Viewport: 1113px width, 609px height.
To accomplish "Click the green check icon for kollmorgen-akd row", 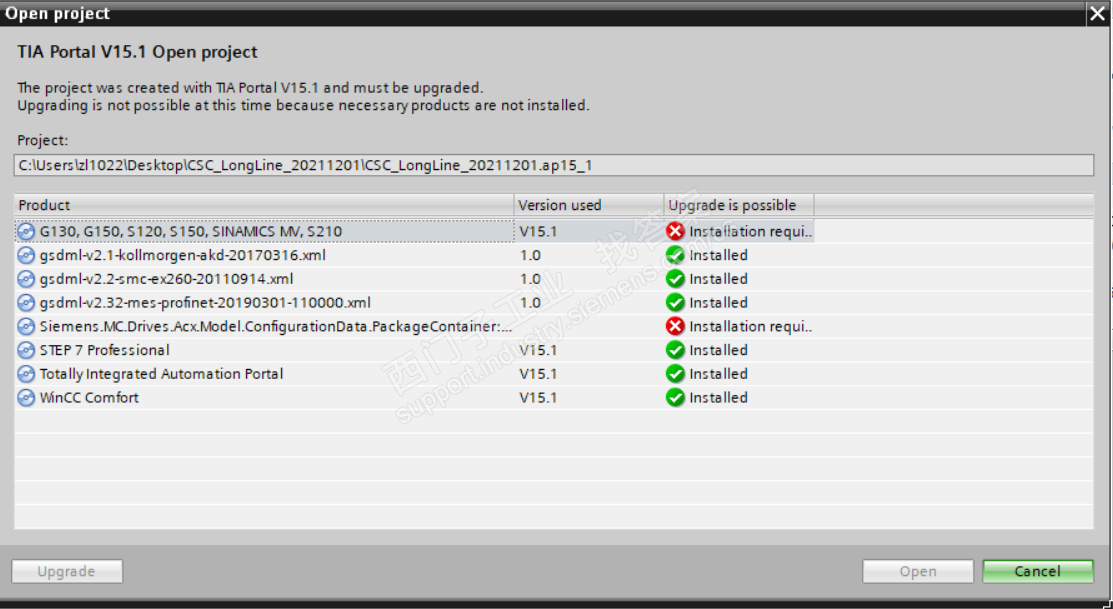I will (x=675, y=256).
